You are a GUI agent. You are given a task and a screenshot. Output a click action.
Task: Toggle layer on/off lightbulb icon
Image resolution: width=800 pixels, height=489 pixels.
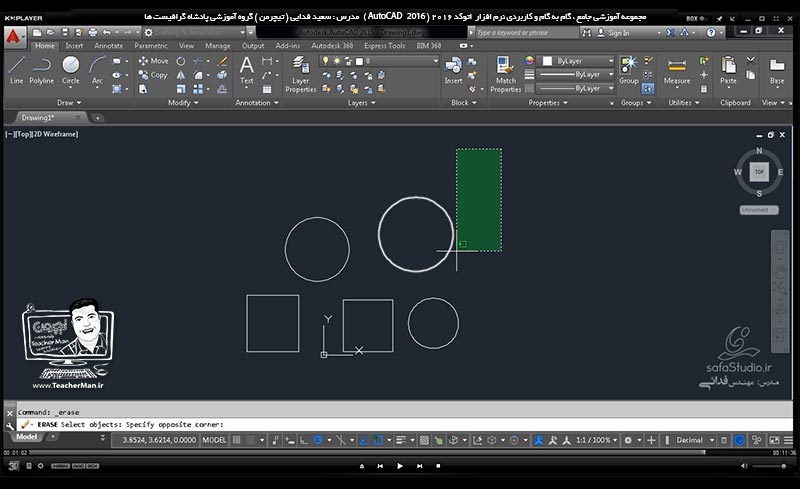tap(326, 61)
